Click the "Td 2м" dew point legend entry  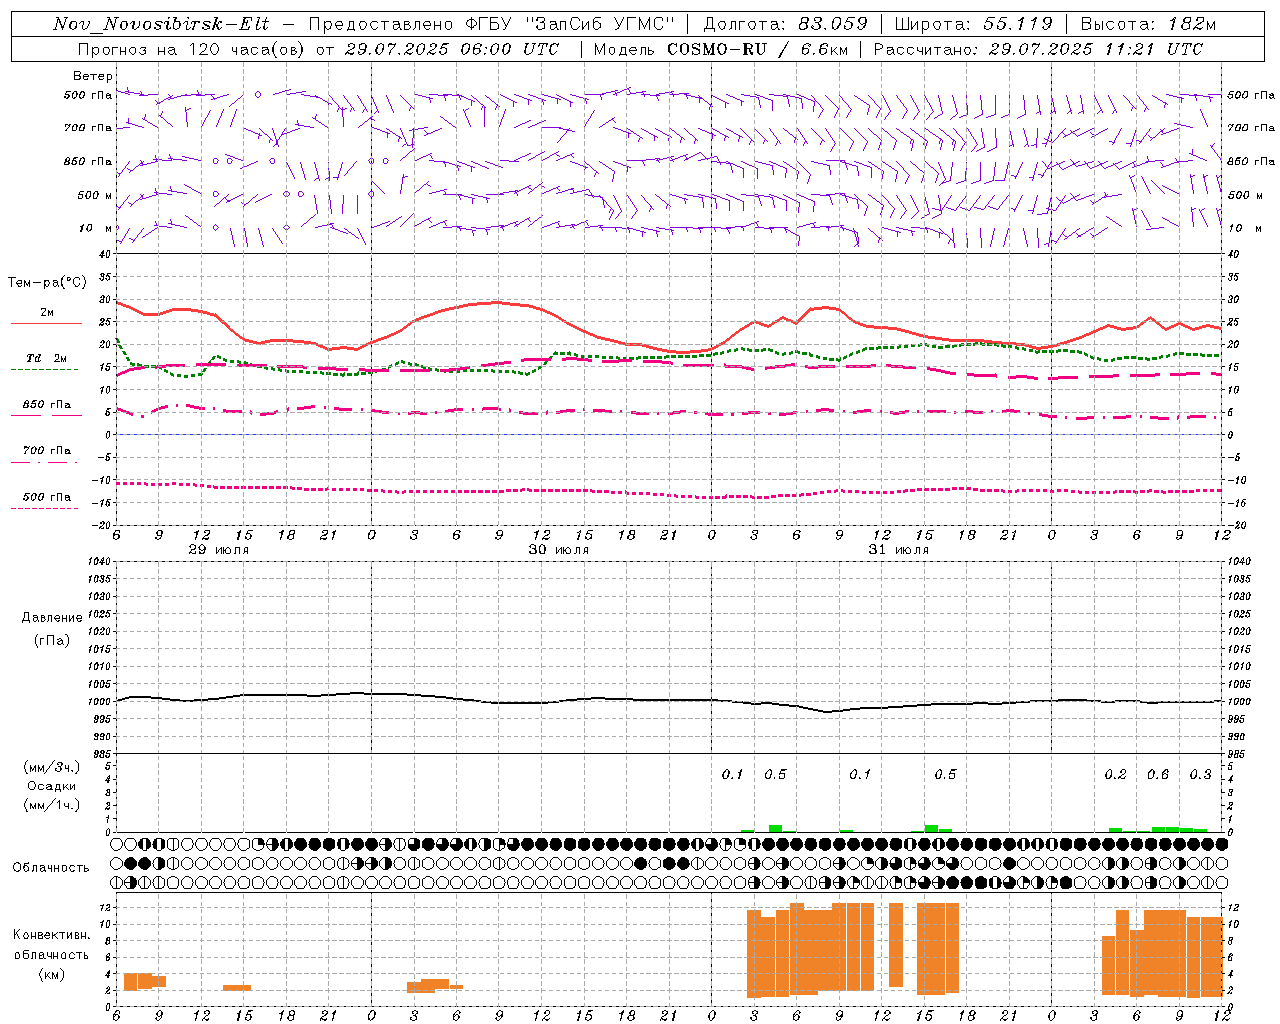(x=47, y=358)
